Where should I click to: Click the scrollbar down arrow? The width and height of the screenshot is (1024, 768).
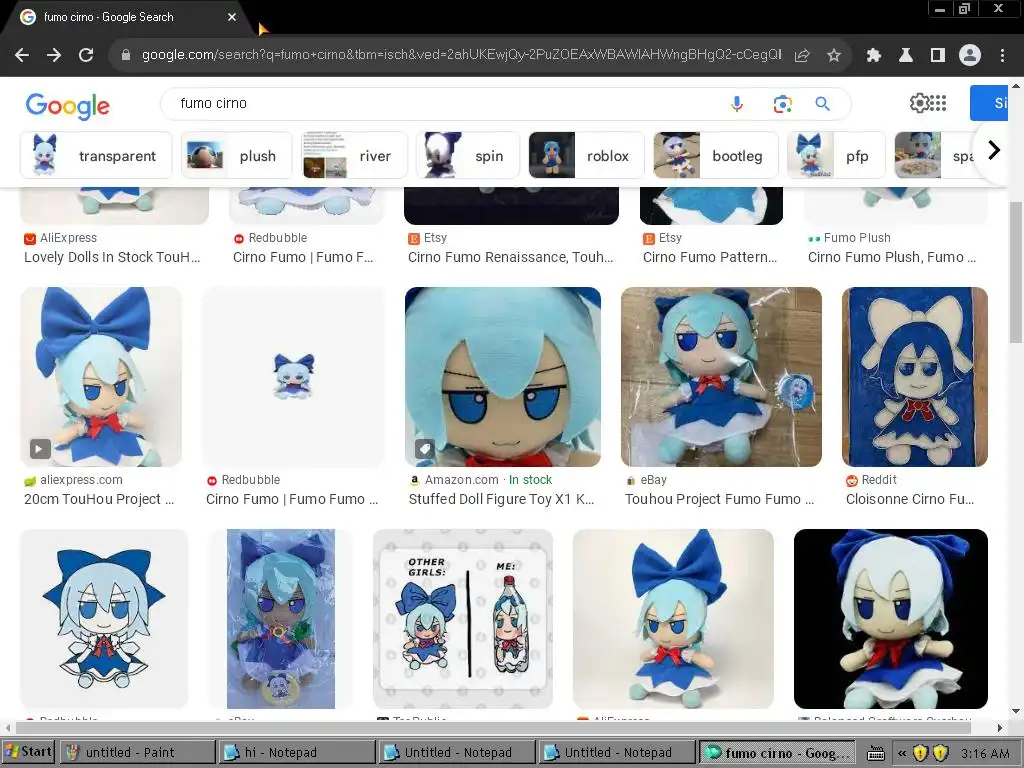[x=1016, y=711]
